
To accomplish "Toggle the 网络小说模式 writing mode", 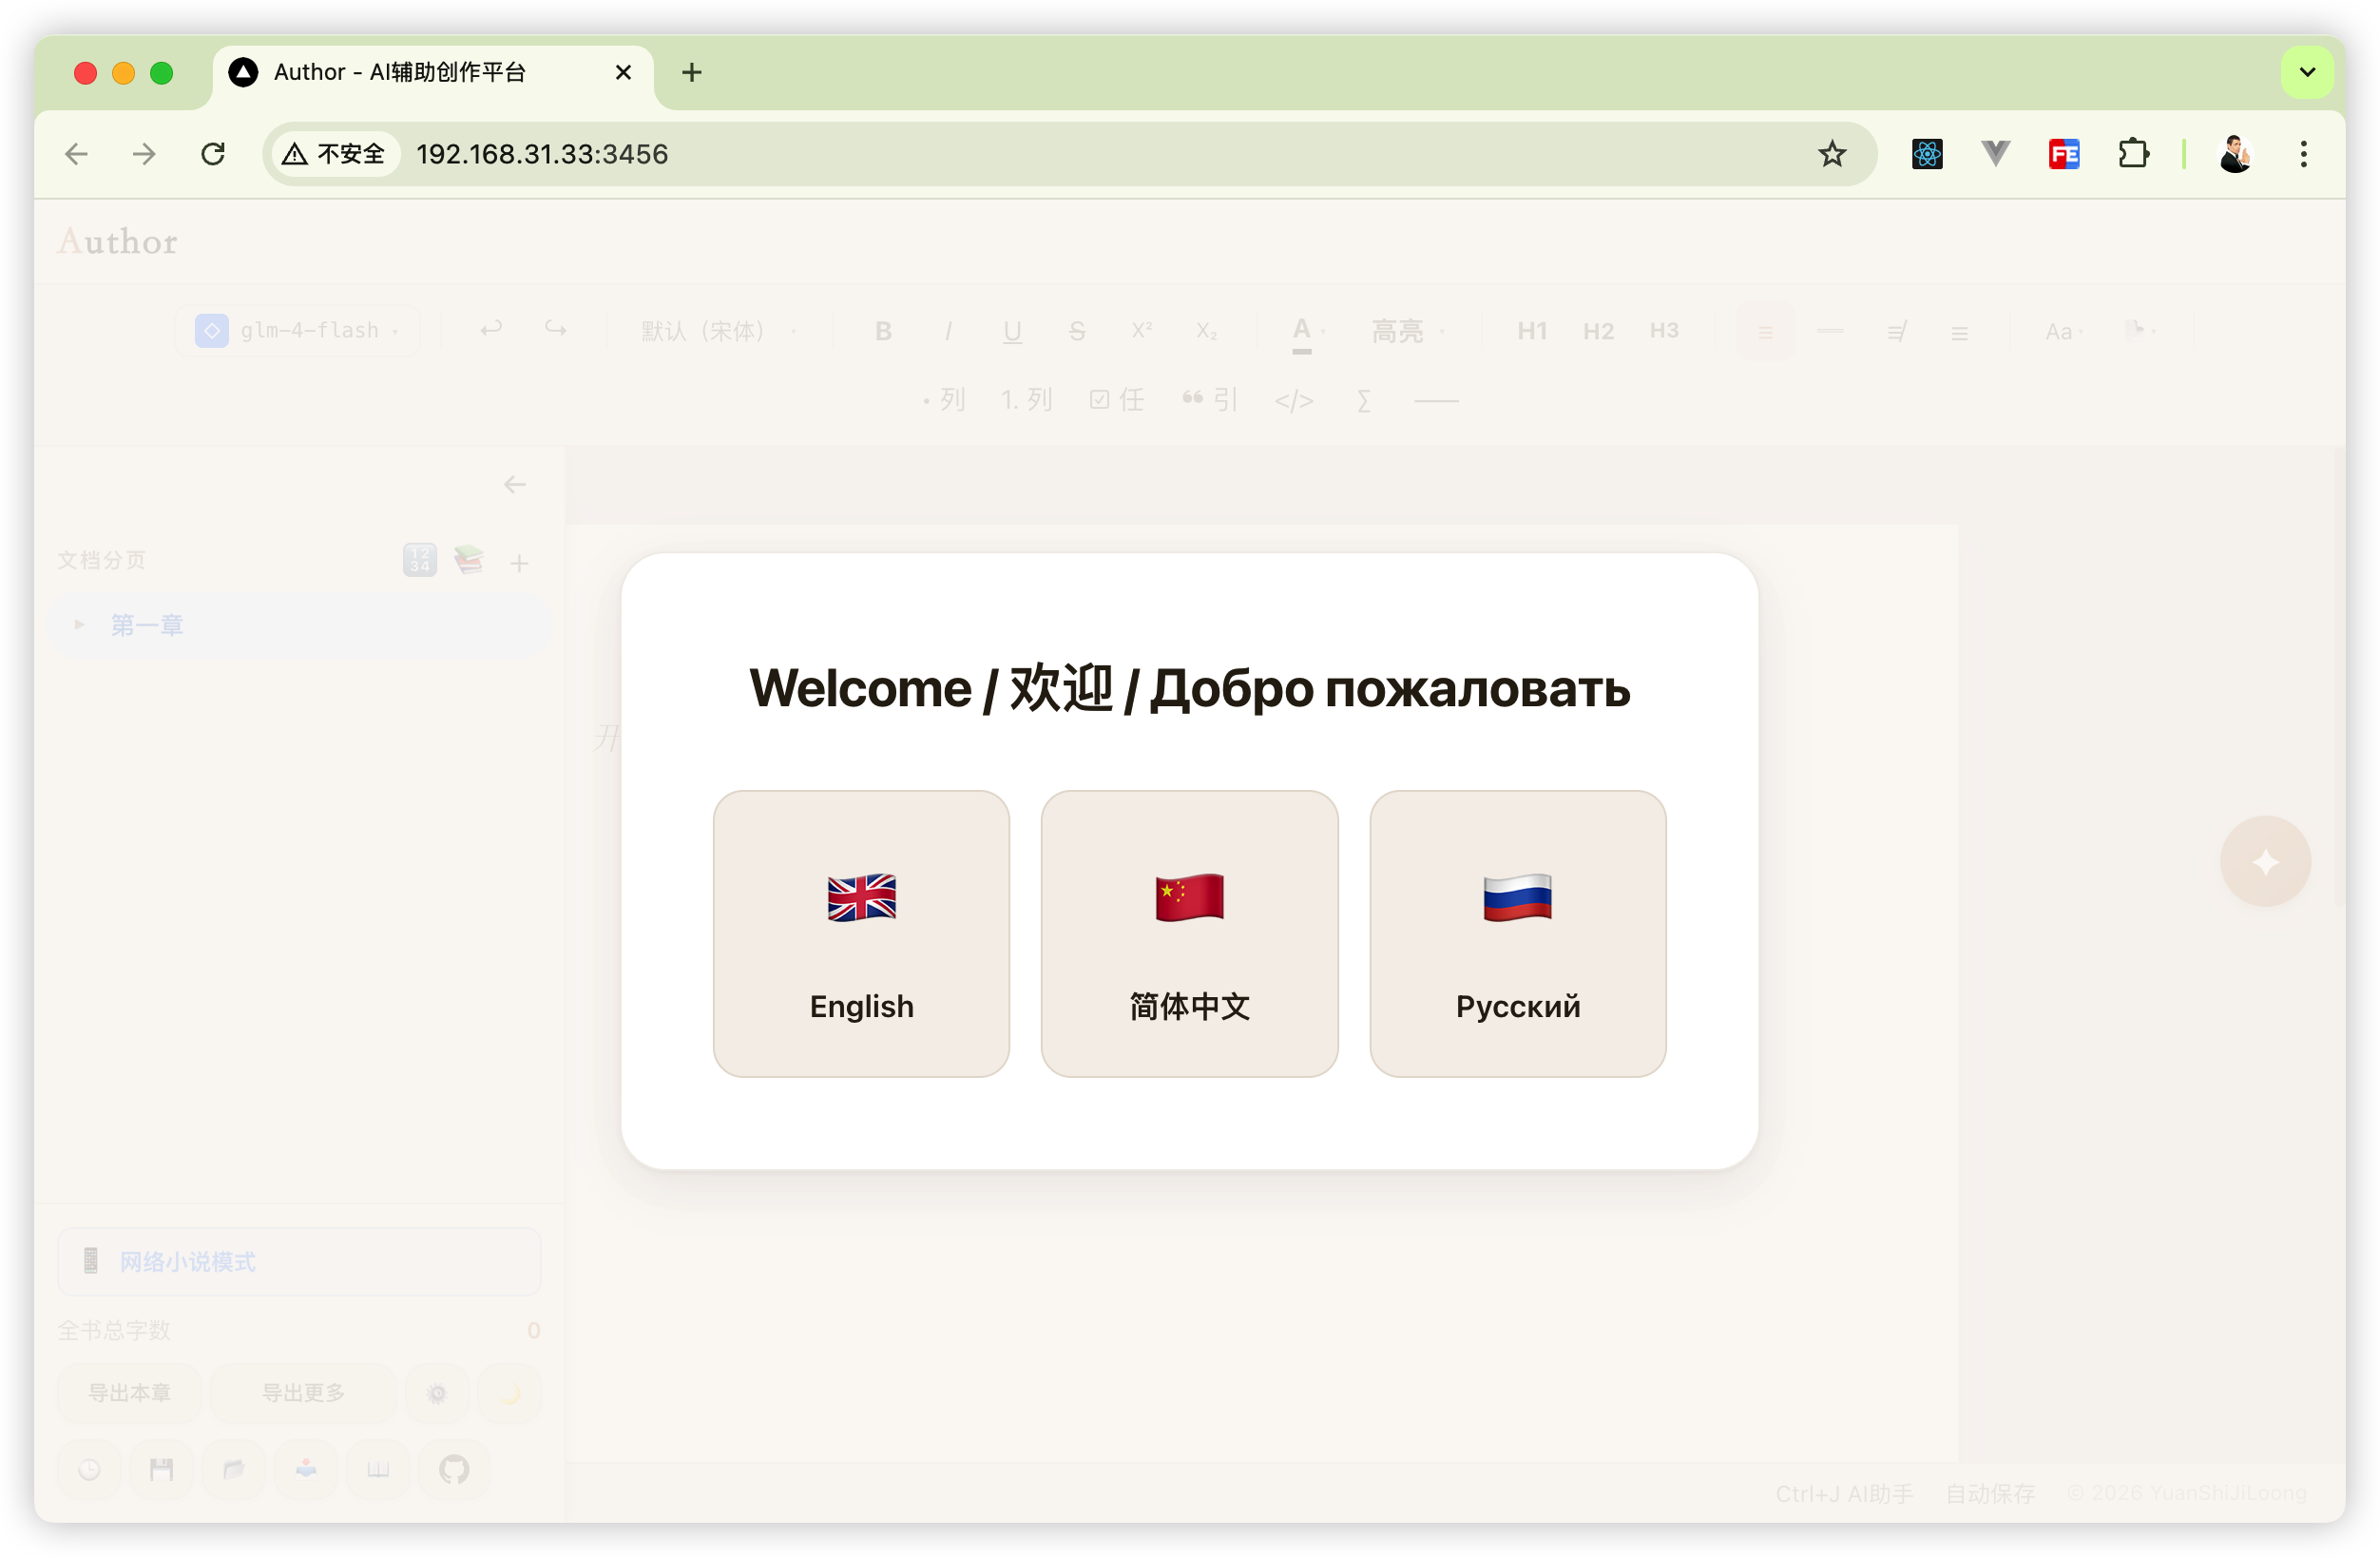I will [299, 1261].
